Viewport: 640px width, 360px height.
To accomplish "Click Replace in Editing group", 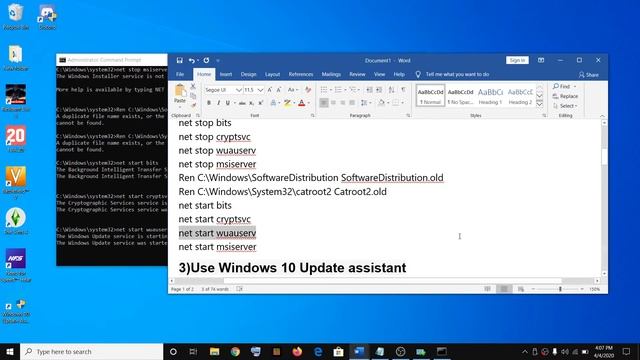I will (565, 96).
